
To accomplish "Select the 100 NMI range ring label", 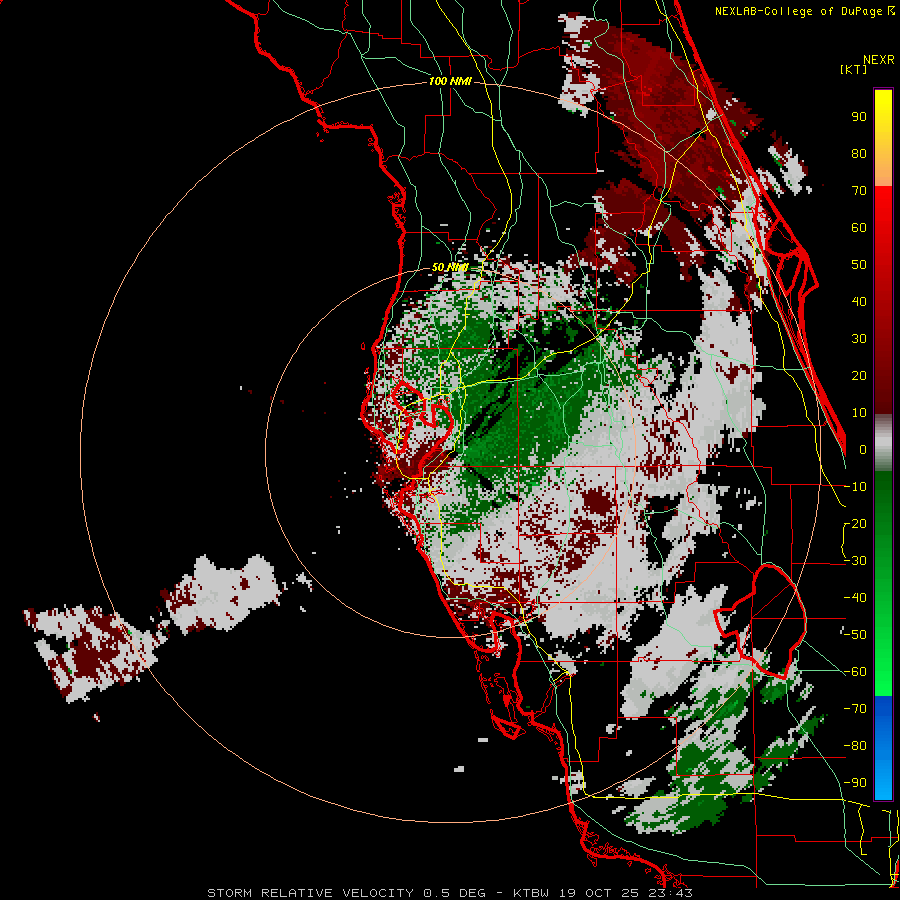I will pos(450,82).
